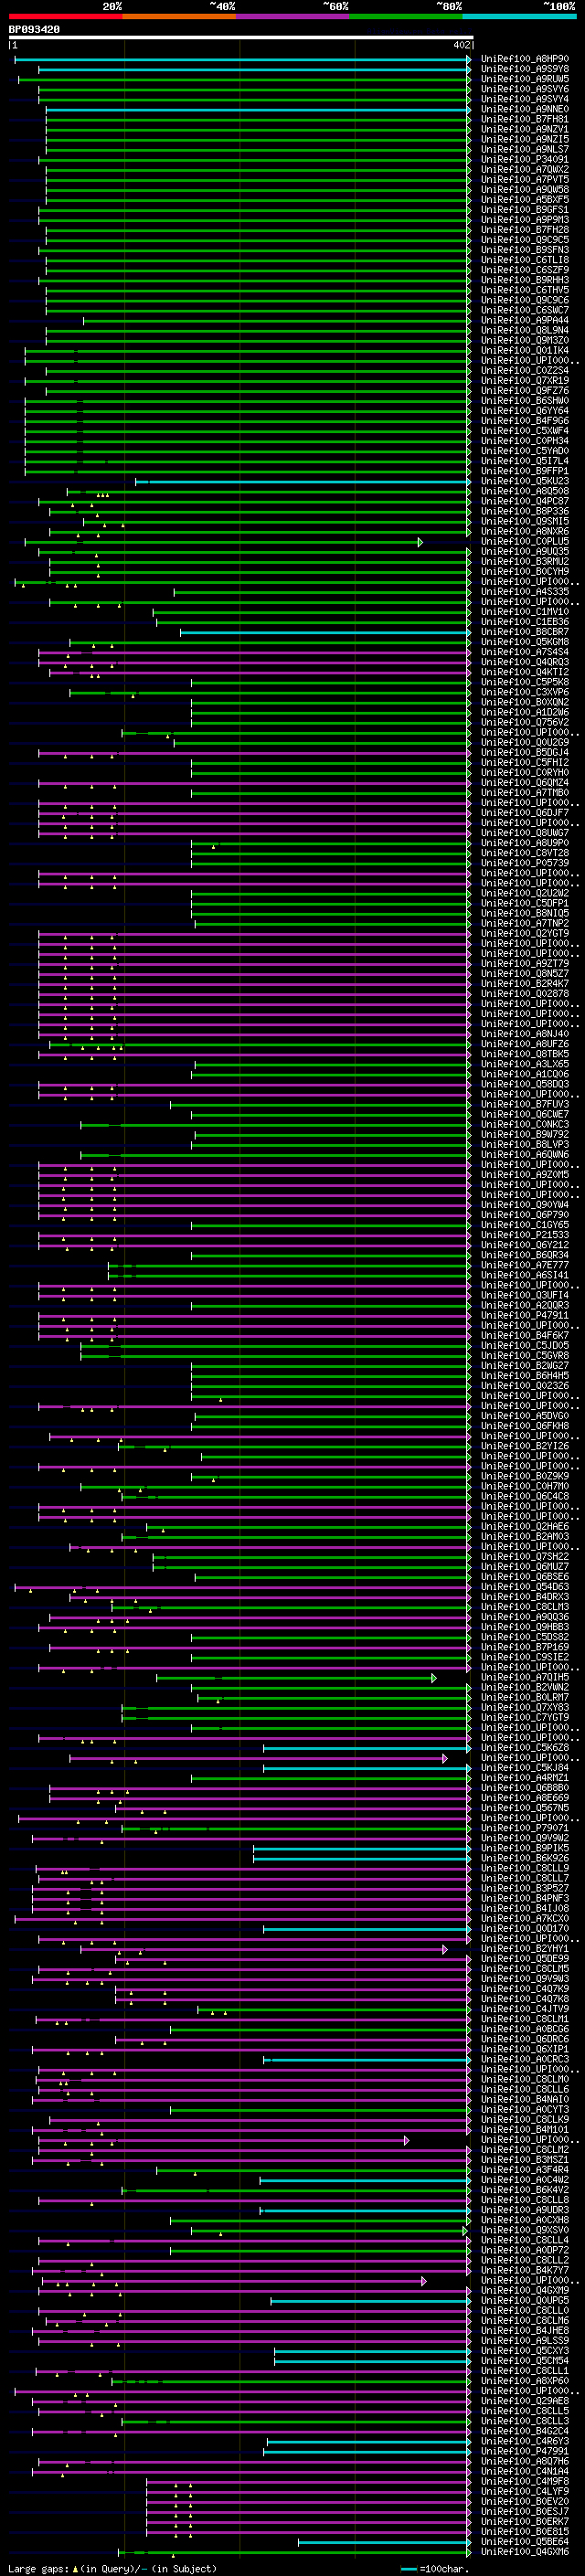Select label UniRef100_A9PA44
The width and height of the screenshot is (585, 2576).
(524, 320)
